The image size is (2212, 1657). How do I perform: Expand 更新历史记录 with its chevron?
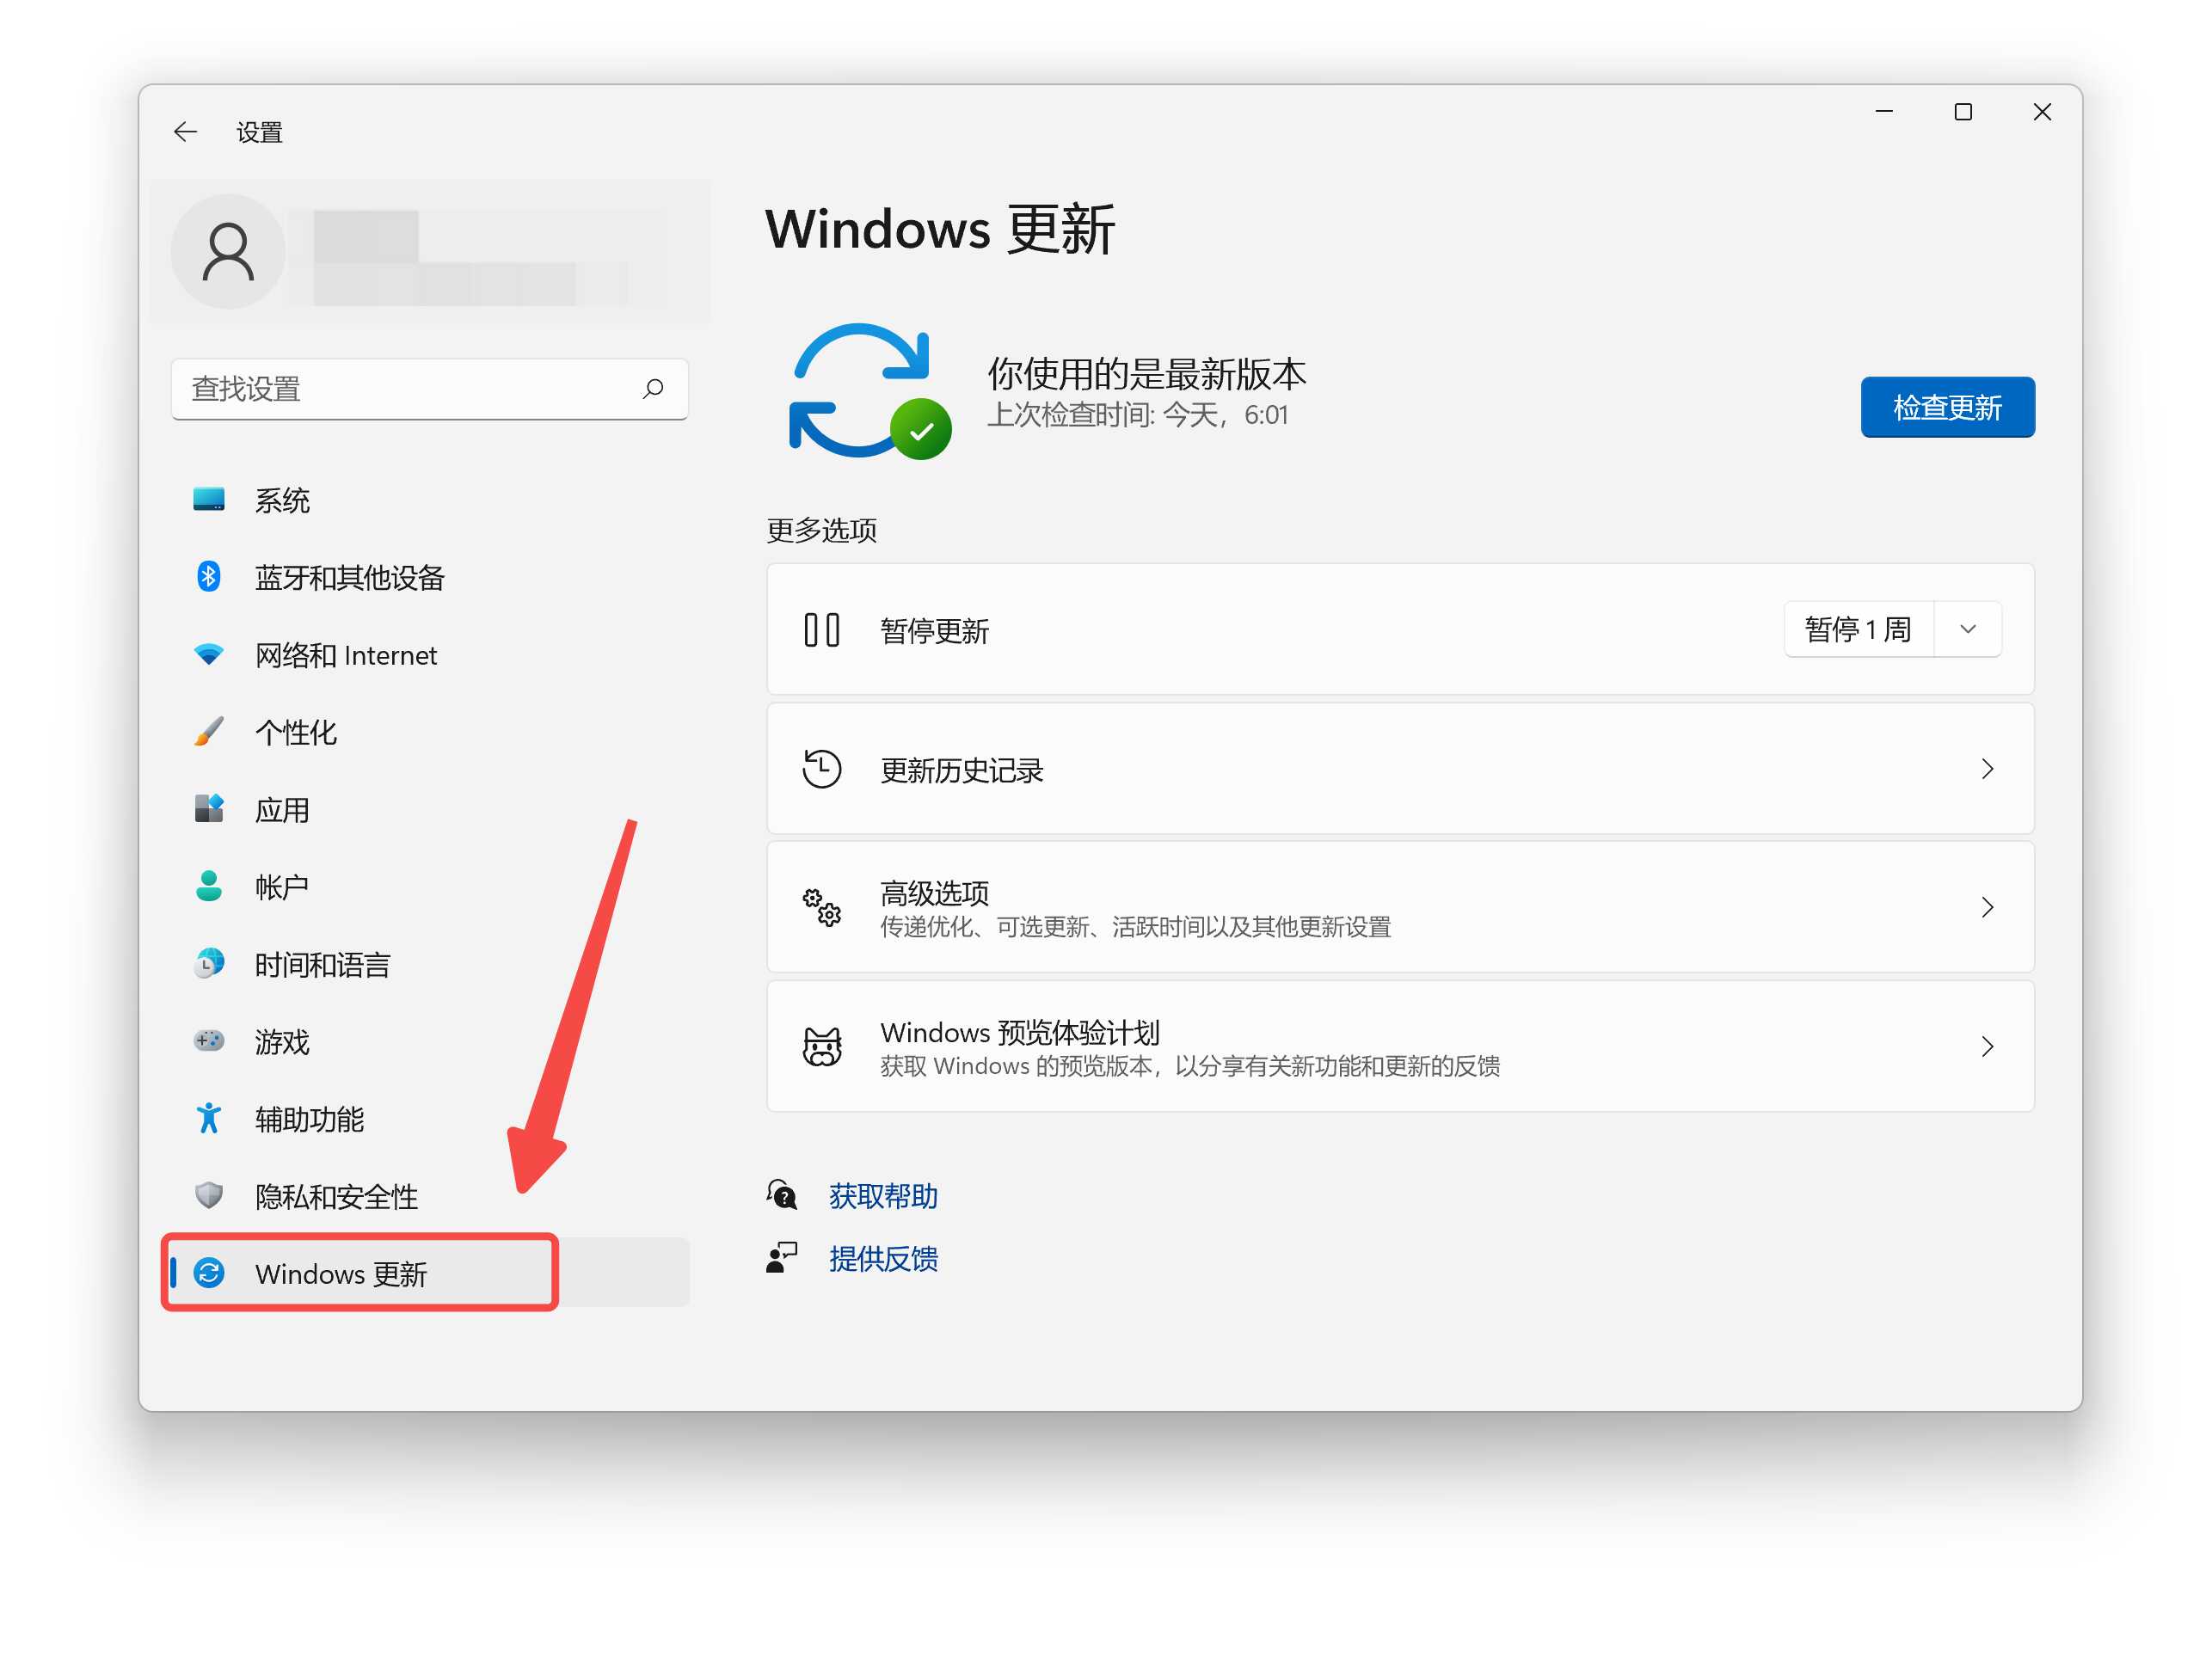point(1987,769)
